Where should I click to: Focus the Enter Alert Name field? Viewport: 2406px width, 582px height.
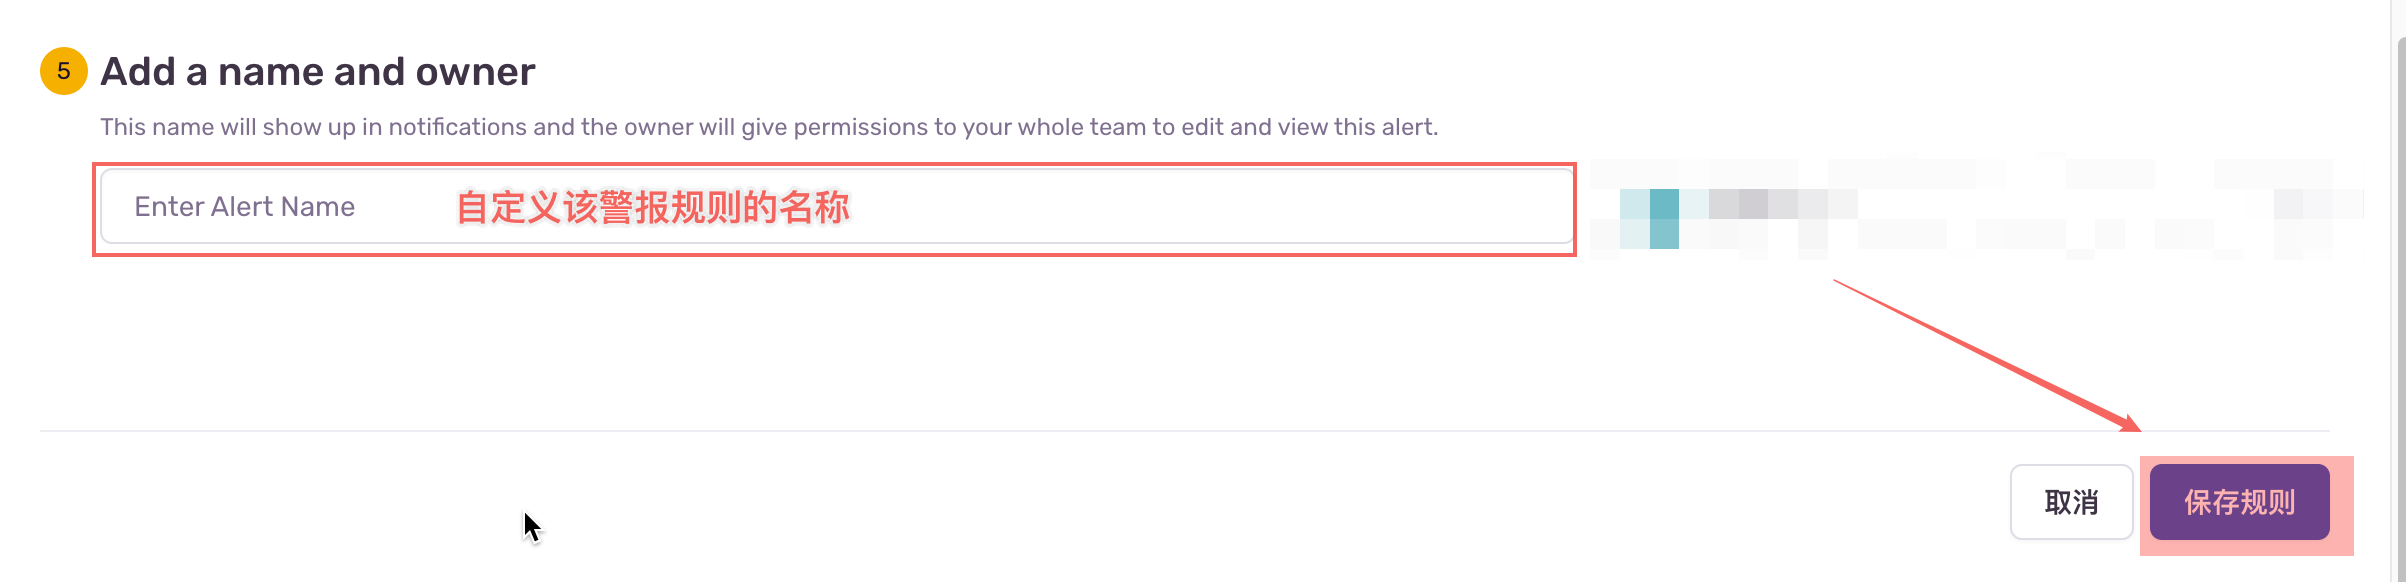pos(838,207)
